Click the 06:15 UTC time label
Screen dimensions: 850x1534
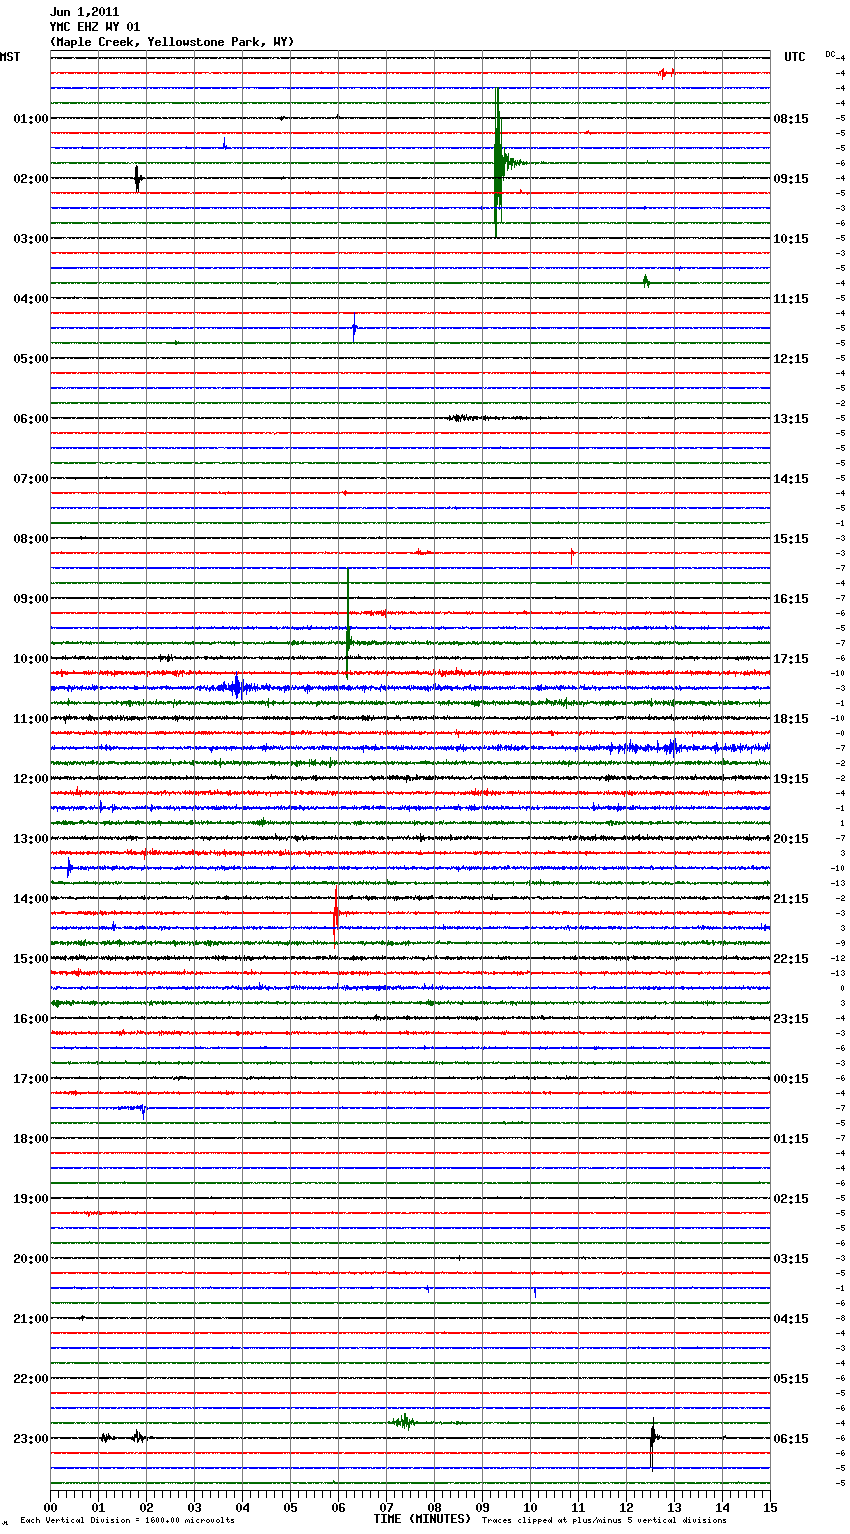(x=791, y=1438)
